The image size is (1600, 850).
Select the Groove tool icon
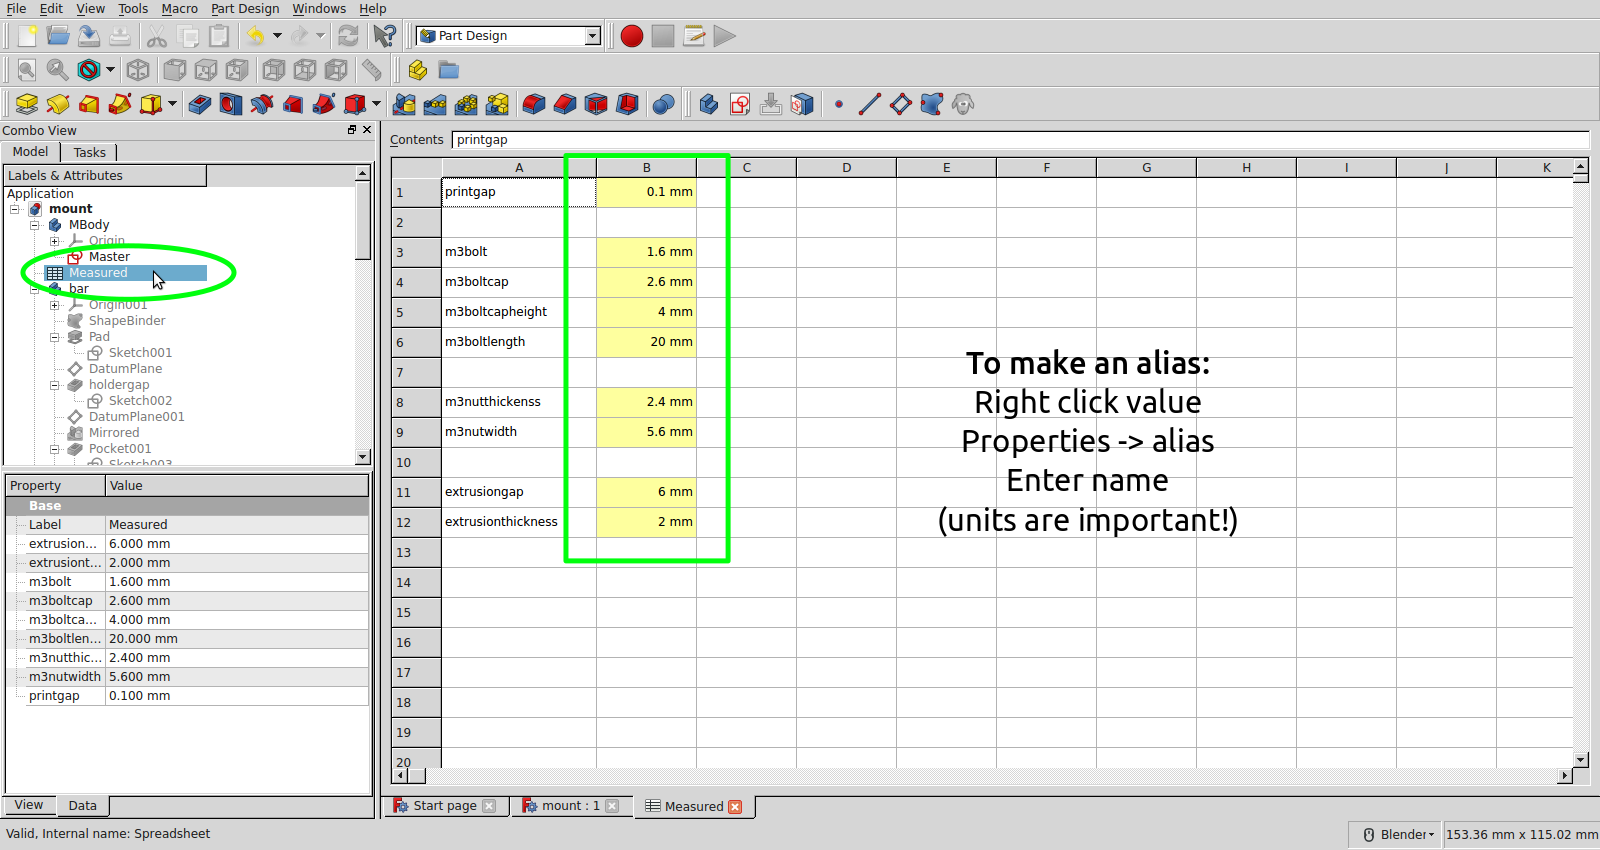(262, 104)
